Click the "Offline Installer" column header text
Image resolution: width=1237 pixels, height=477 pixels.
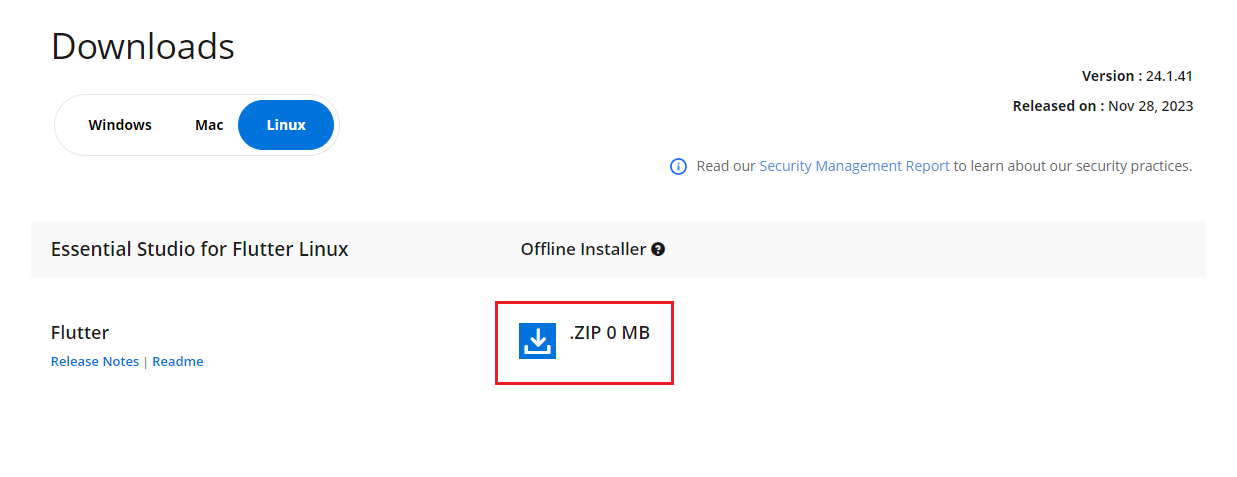tap(583, 249)
